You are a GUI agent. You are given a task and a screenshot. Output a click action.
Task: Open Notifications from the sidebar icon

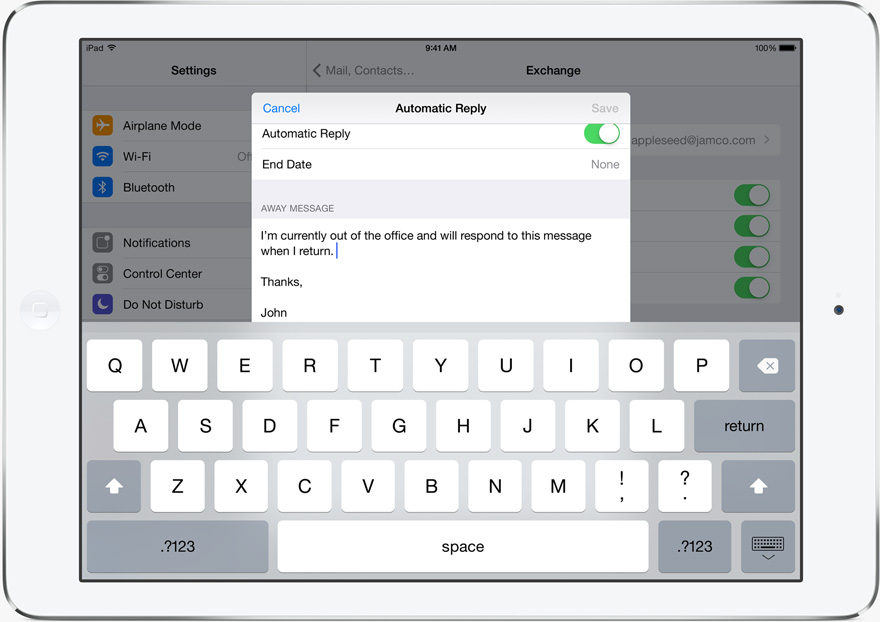click(x=103, y=243)
